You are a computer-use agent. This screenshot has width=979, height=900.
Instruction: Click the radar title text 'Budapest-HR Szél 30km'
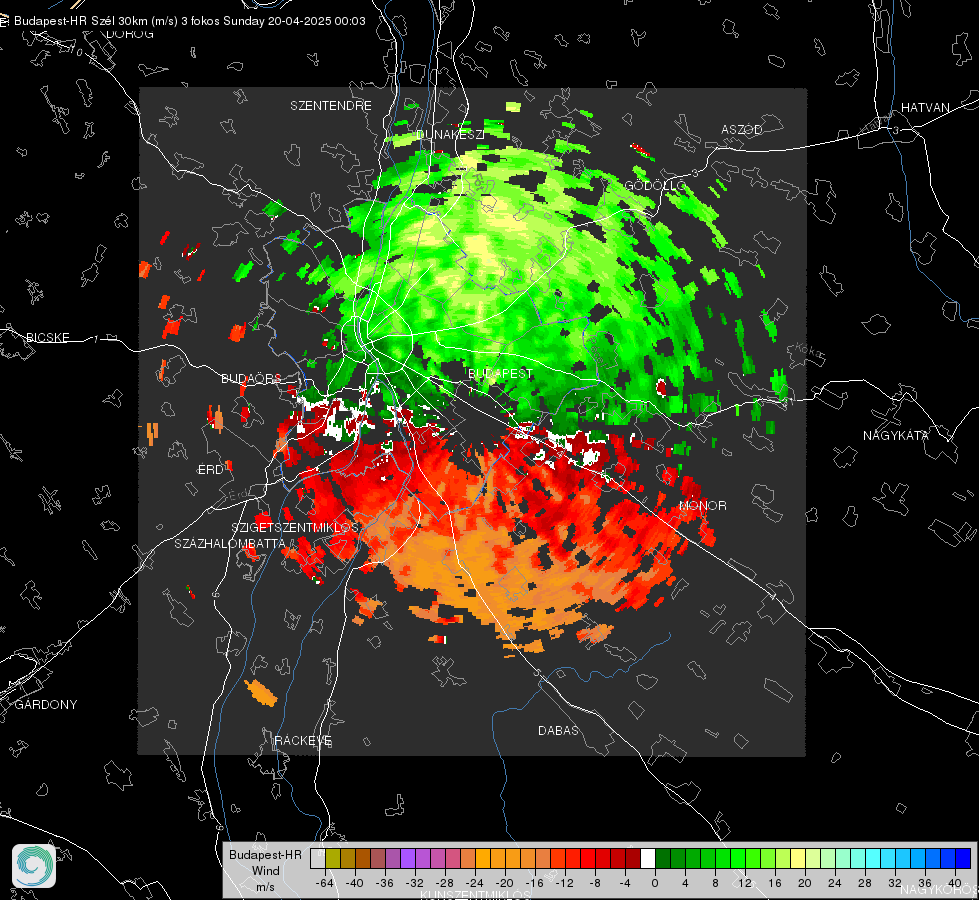(81, 21)
